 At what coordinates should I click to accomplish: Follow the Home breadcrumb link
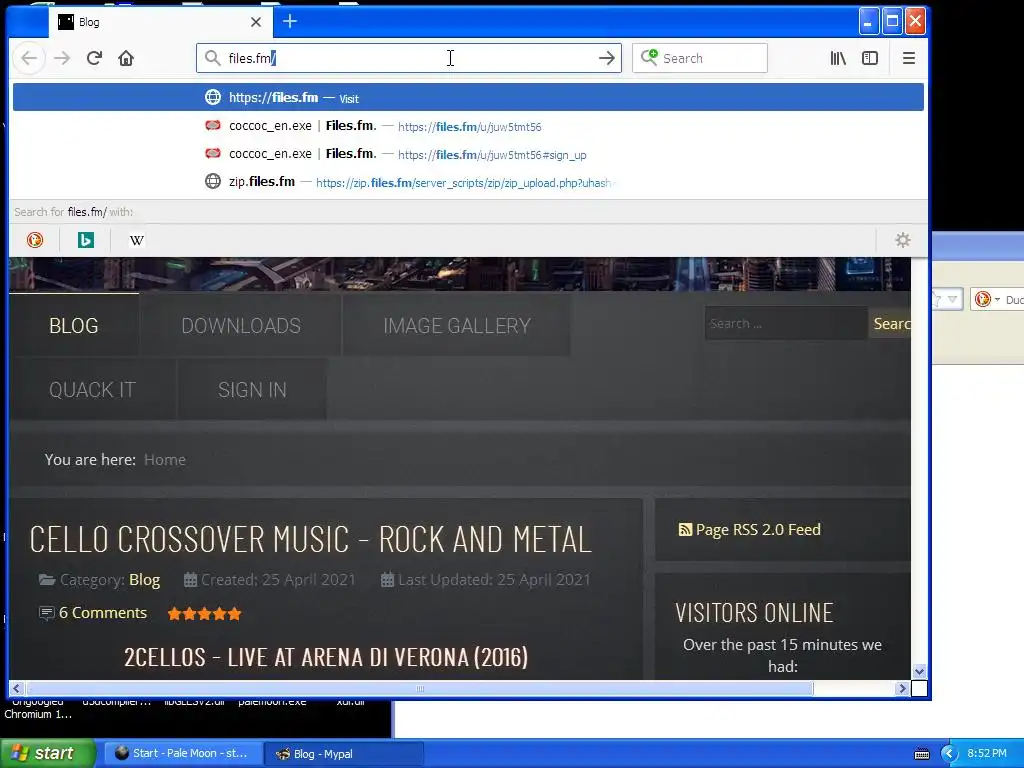coord(165,460)
